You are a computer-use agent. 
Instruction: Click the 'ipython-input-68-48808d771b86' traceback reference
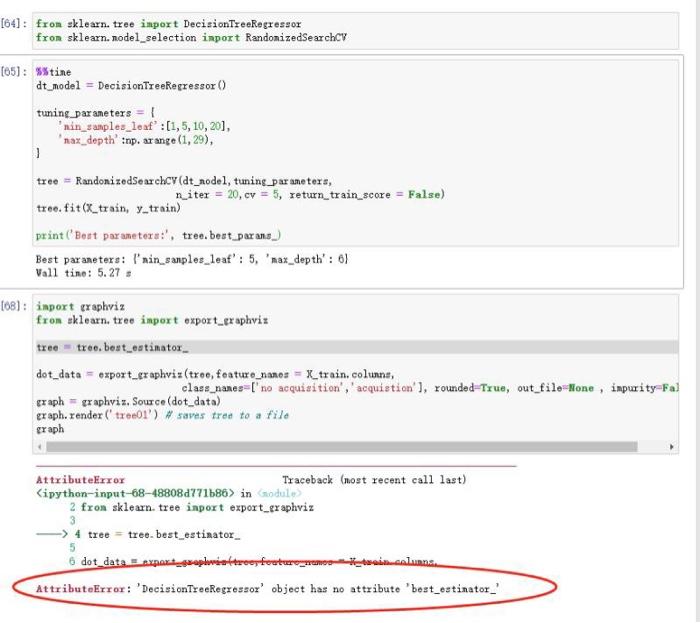(135, 494)
